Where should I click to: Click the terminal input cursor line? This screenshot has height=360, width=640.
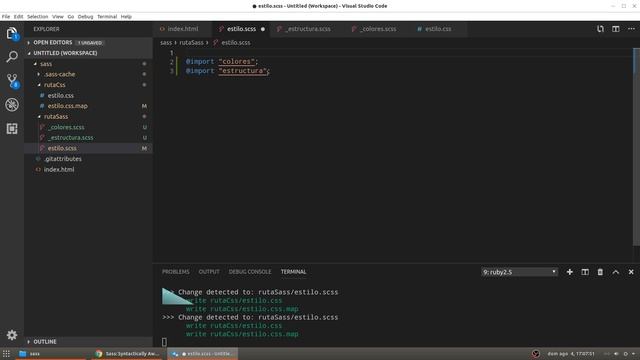[164, 342]
